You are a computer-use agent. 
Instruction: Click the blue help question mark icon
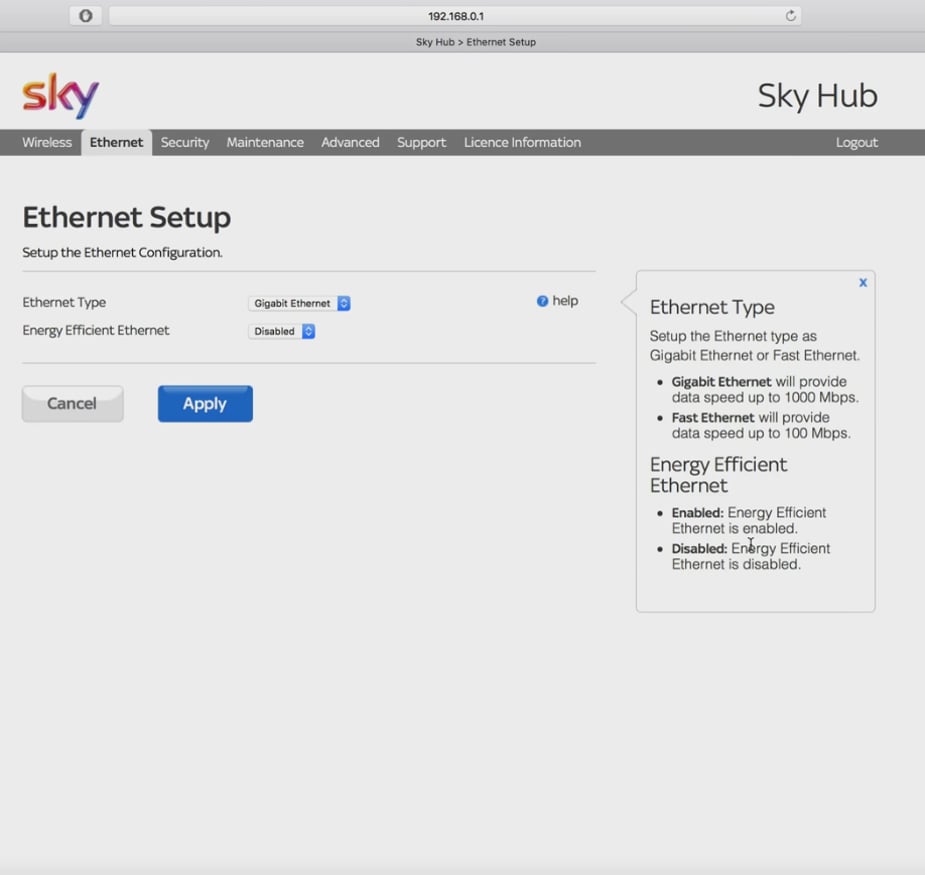click(x=542, y=301)
